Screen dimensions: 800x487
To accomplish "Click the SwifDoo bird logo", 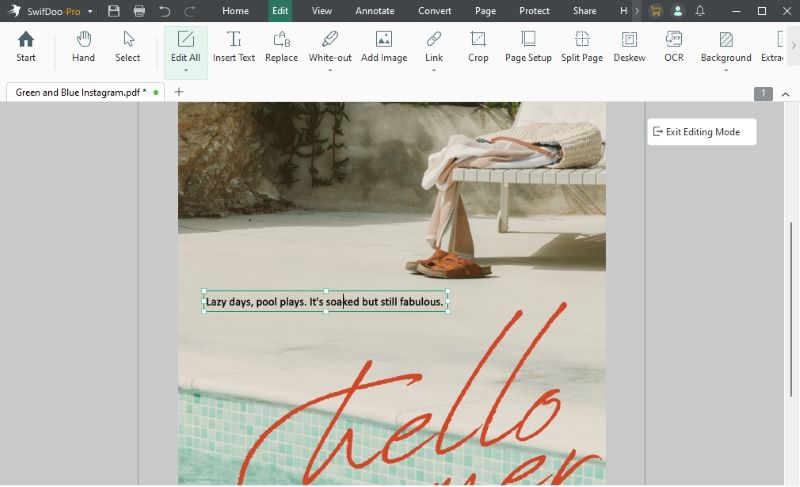I will coord(14,11).
